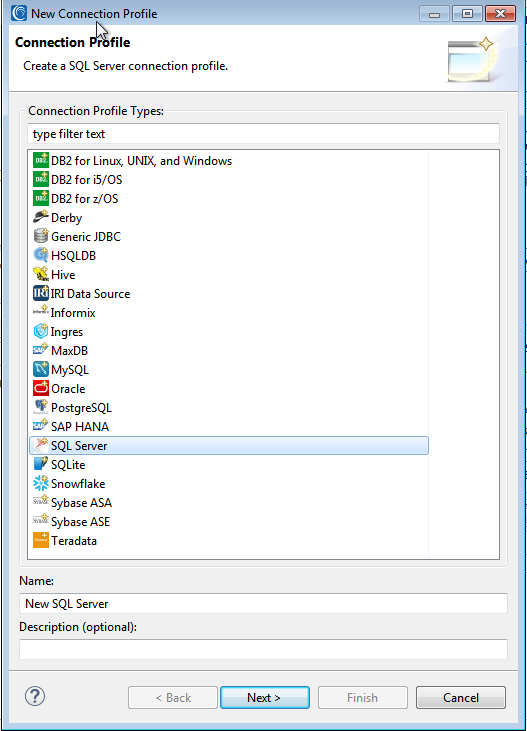527x731 pixels.
Task: Click the Description optional field
Action: 264,649
